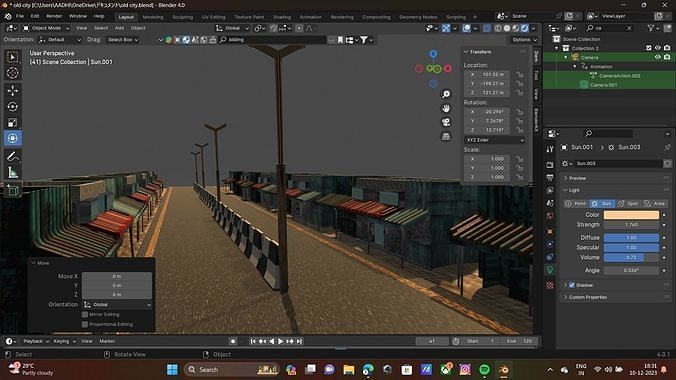Image resolution: width=676 pixels, height=380 pixels.
Task: Select the Transform tool
Action: [x=13, y=138]
